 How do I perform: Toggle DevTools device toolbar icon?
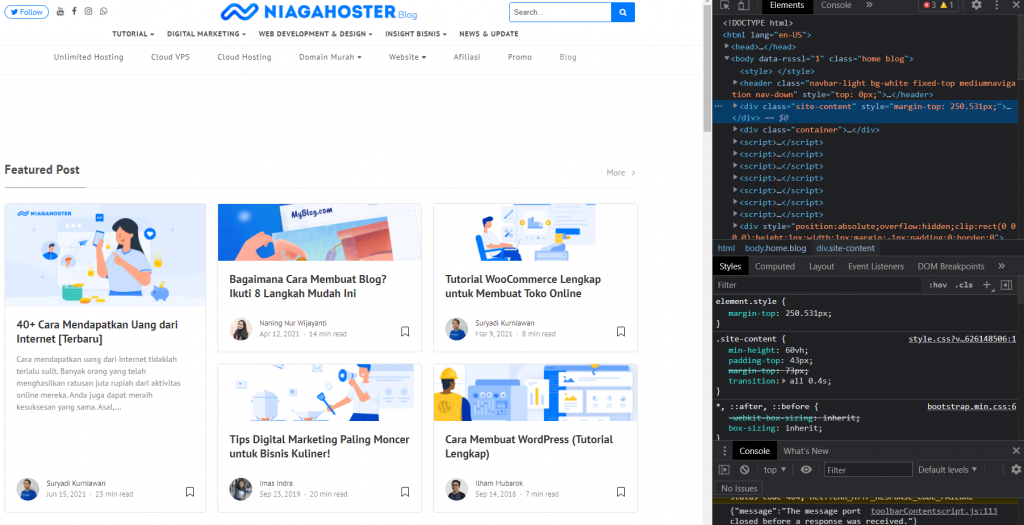click(743, 5)
